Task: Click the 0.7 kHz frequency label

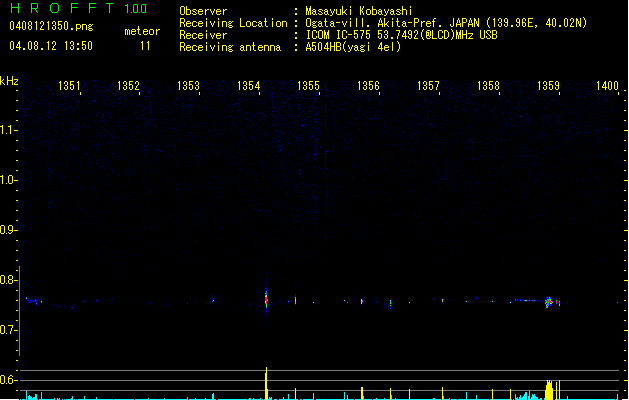Action: [x=8, y=330]
